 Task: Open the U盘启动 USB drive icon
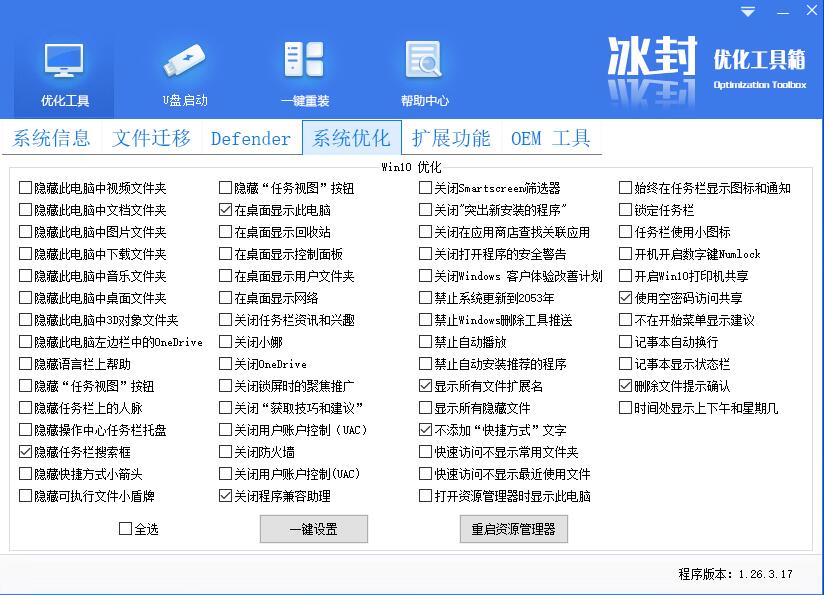(185, 64)
